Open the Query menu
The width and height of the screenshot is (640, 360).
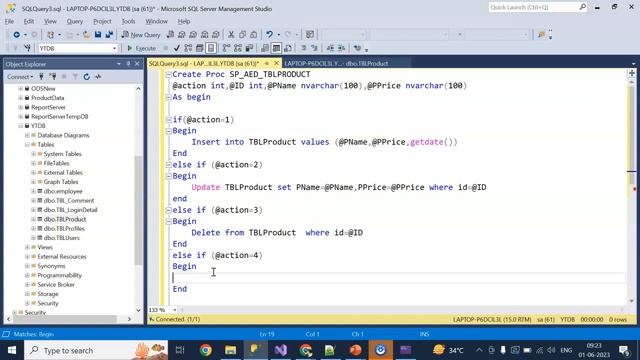coord(75,21)
